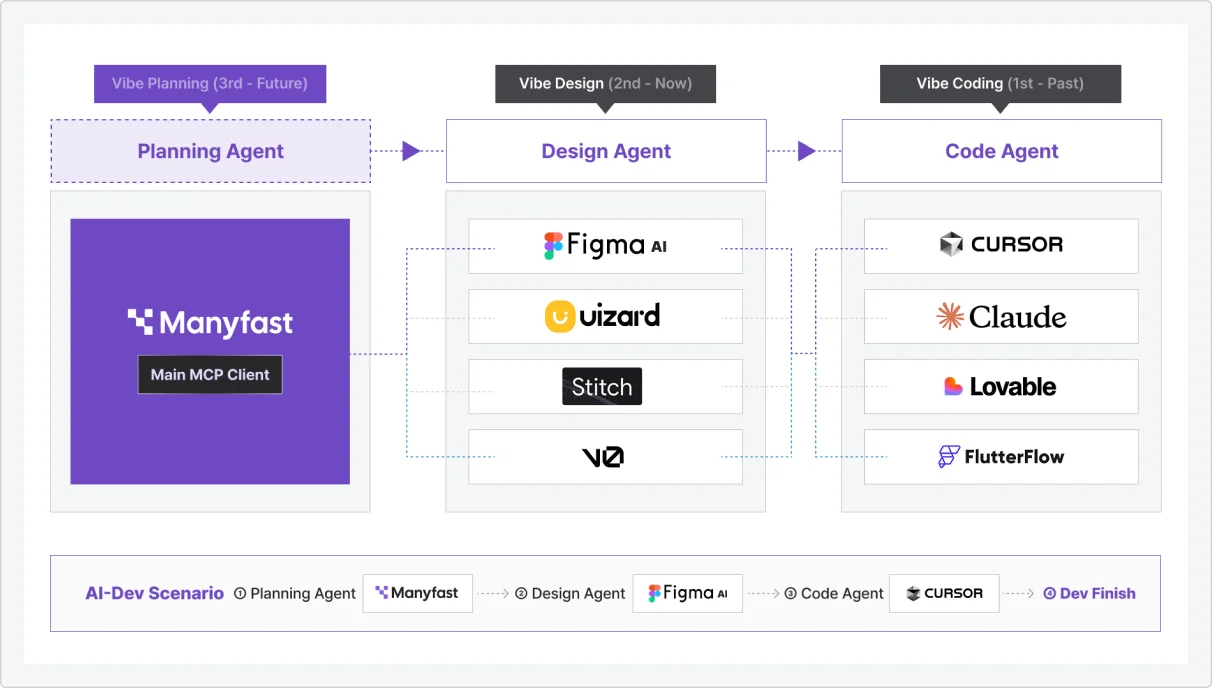Click the Design Agent header box
Screen dimensions: 1212x688
coord(606,151)
